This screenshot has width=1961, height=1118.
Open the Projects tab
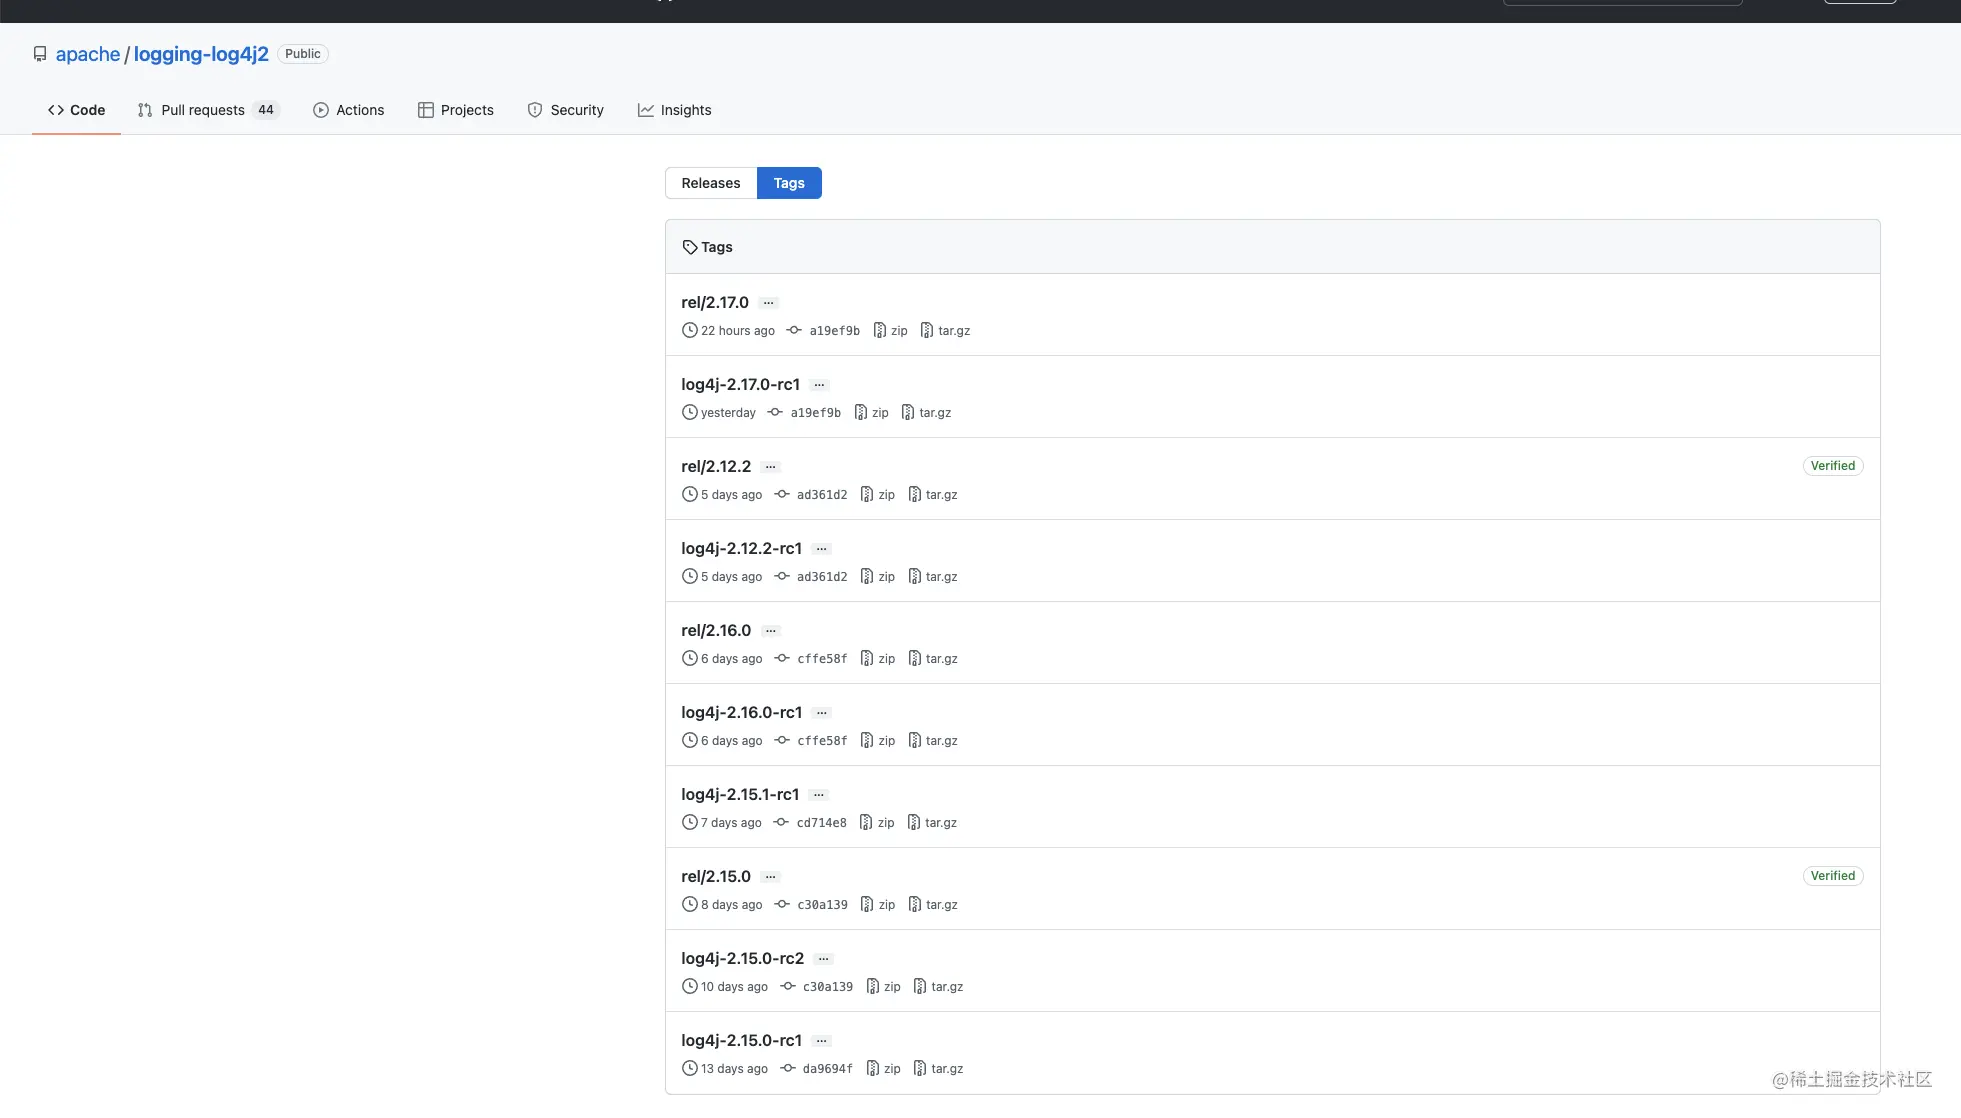[456, 110]
